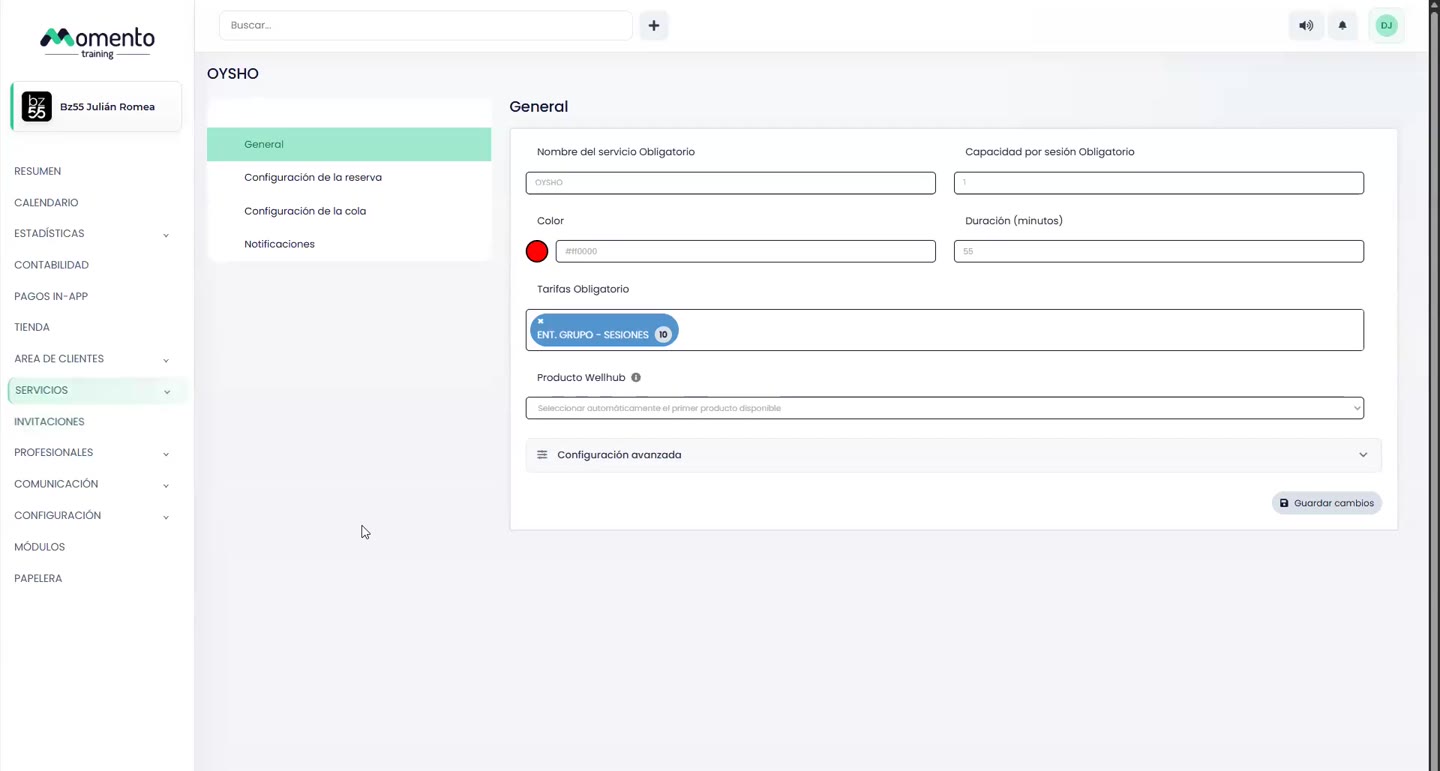Open MÓDULOS in sidebar
1440x771 pixels.
pos(40,547)
